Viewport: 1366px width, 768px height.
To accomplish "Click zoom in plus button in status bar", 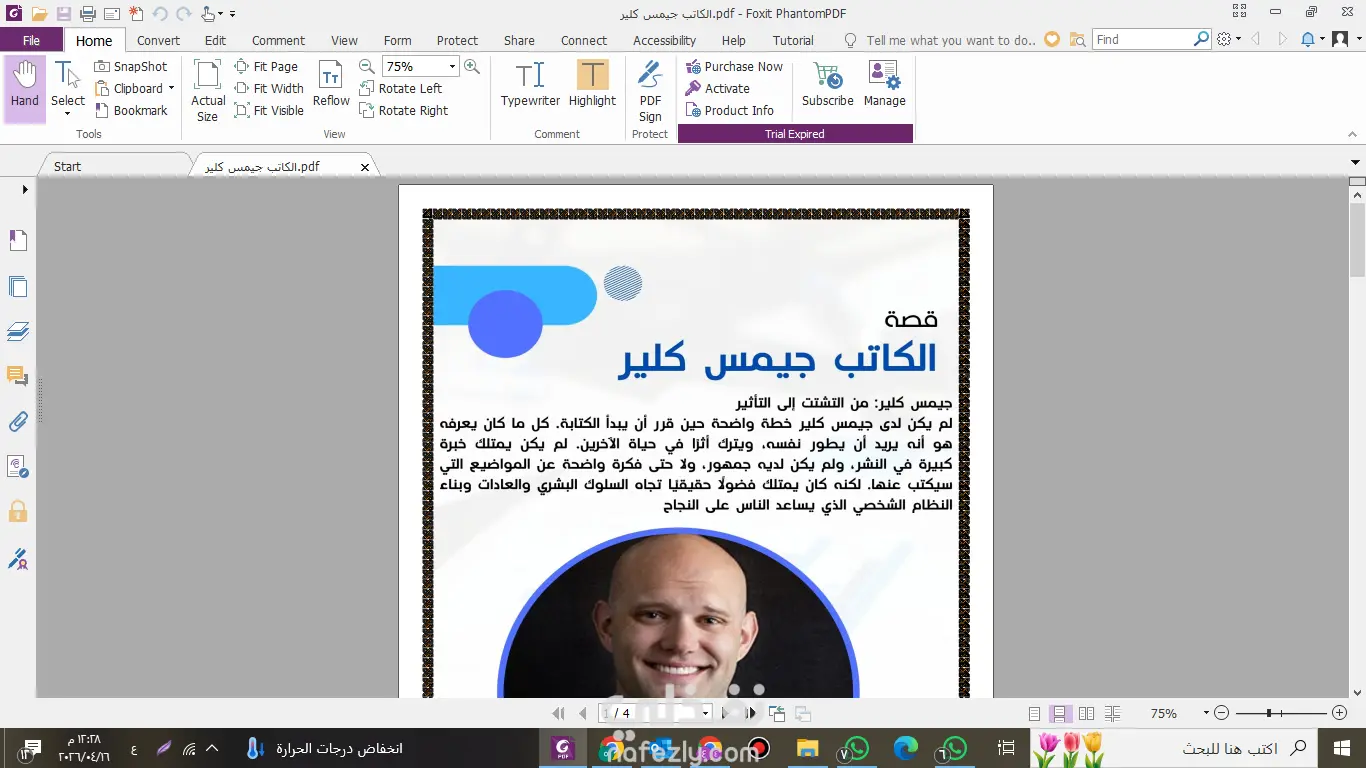I will (x=1340, y=713).
